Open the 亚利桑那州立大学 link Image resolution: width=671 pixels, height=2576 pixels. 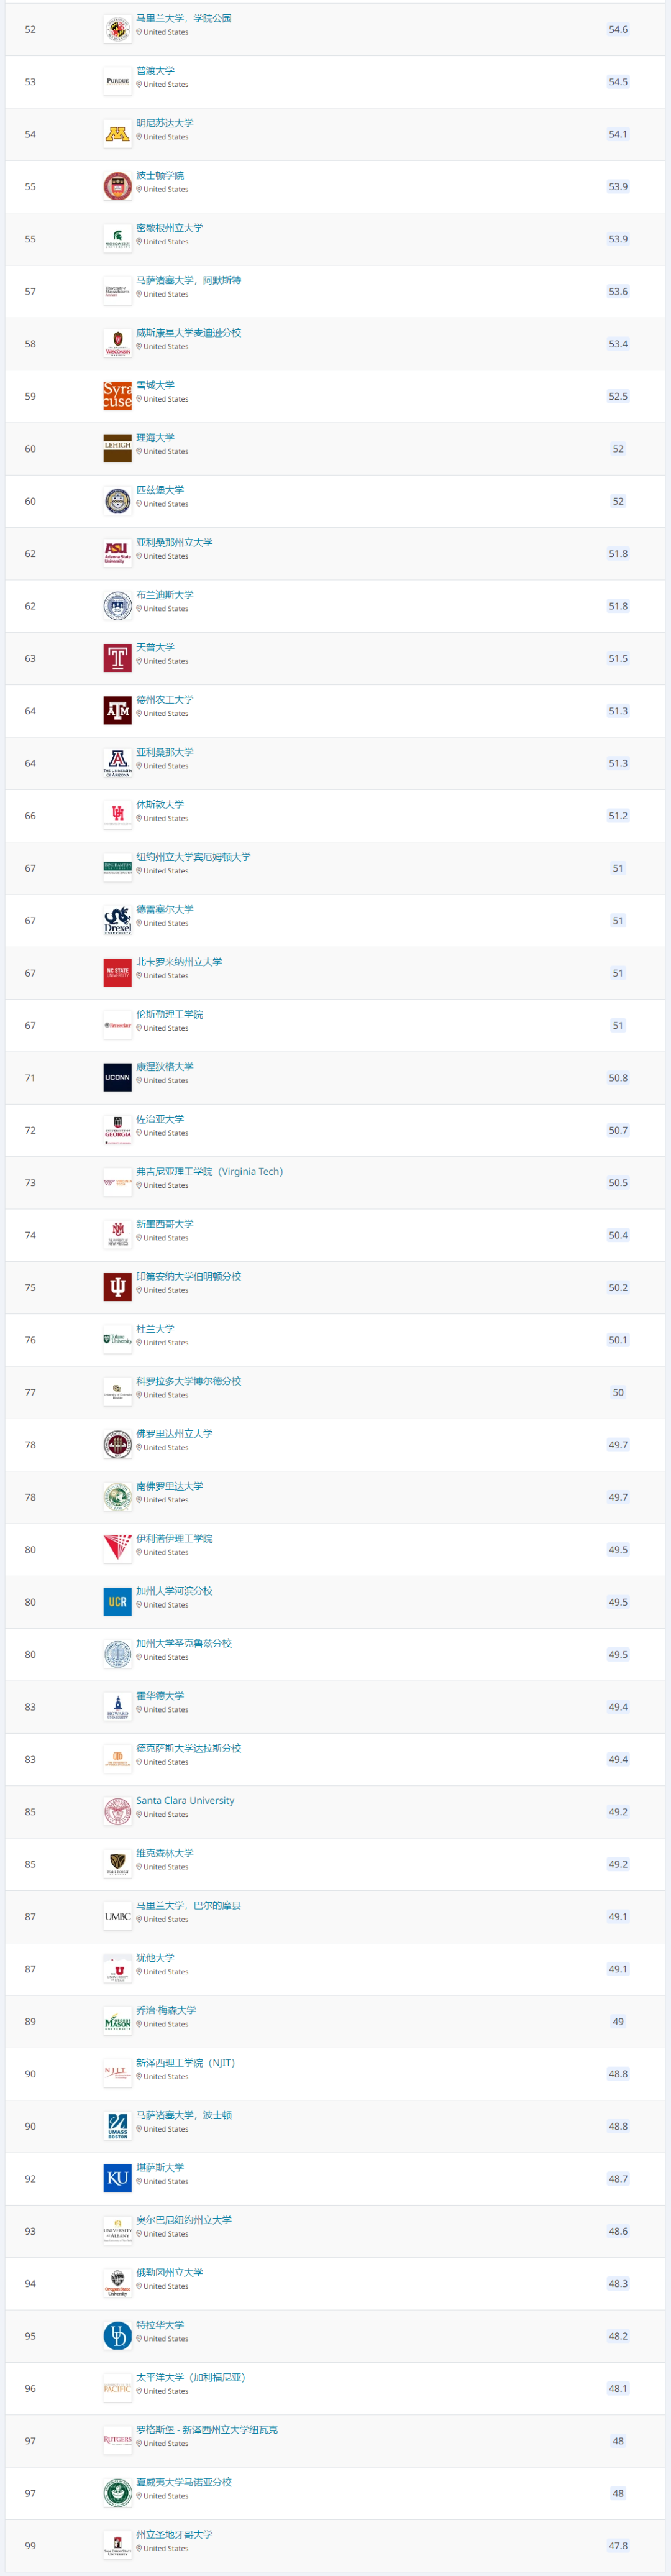[174, 543]
